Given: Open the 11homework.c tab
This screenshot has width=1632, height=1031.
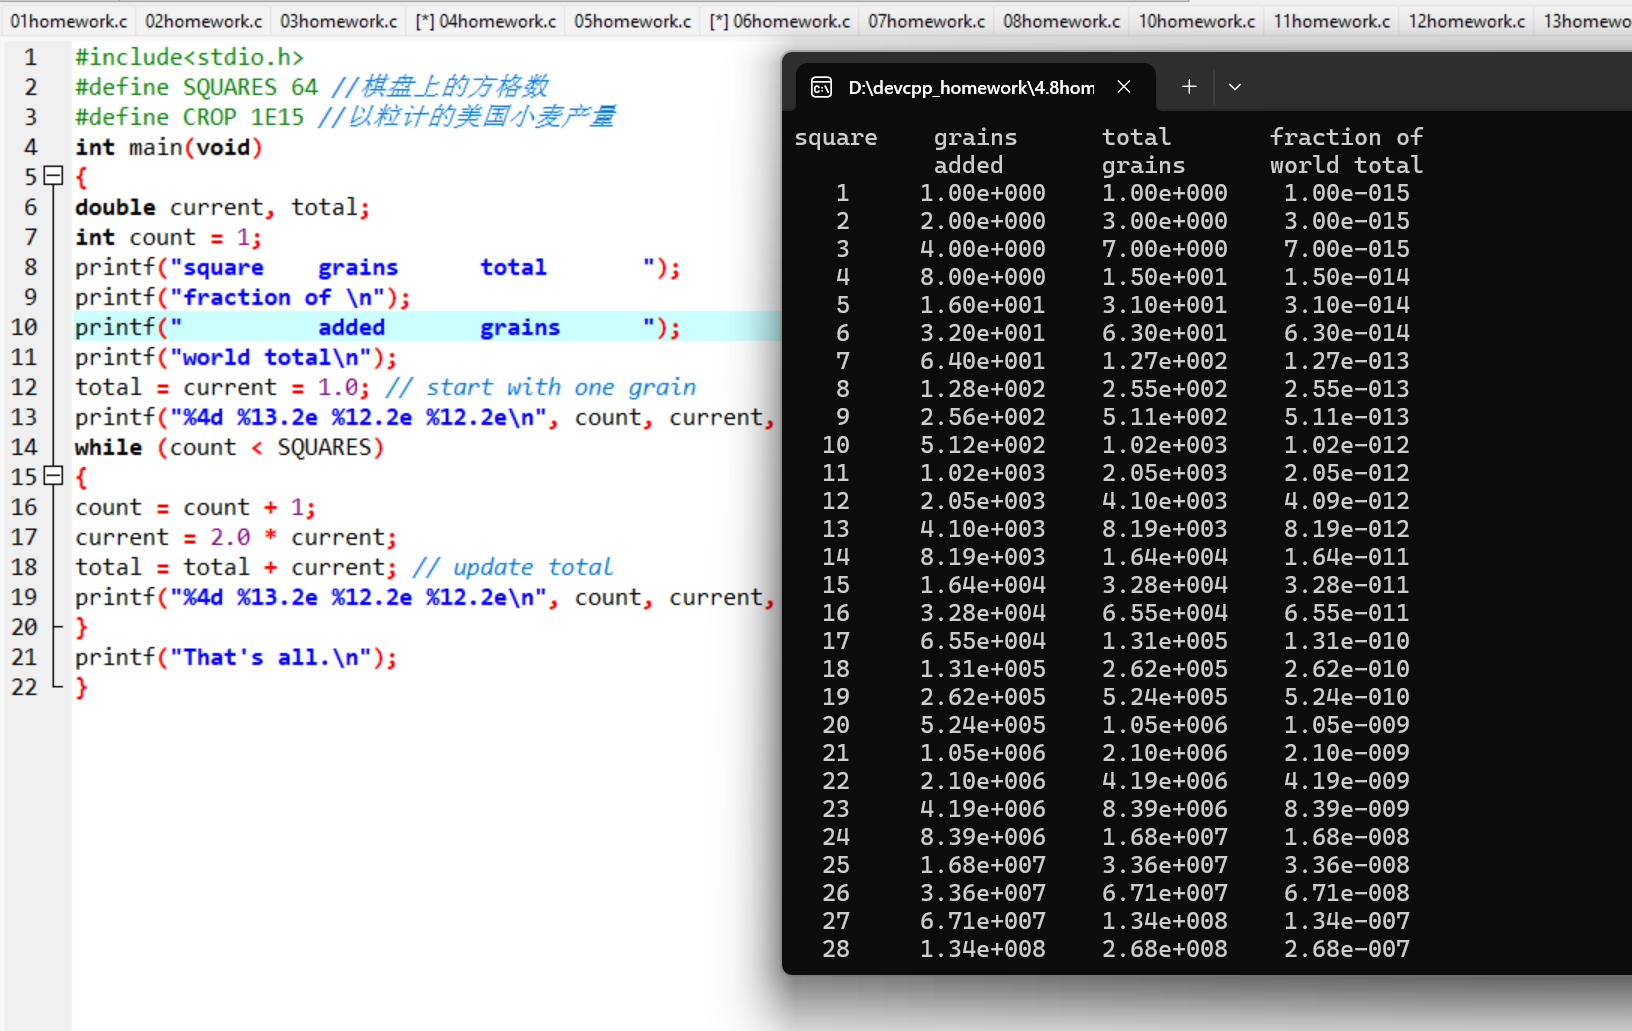Looking at the screenshot, I should tap(1332, 21).
